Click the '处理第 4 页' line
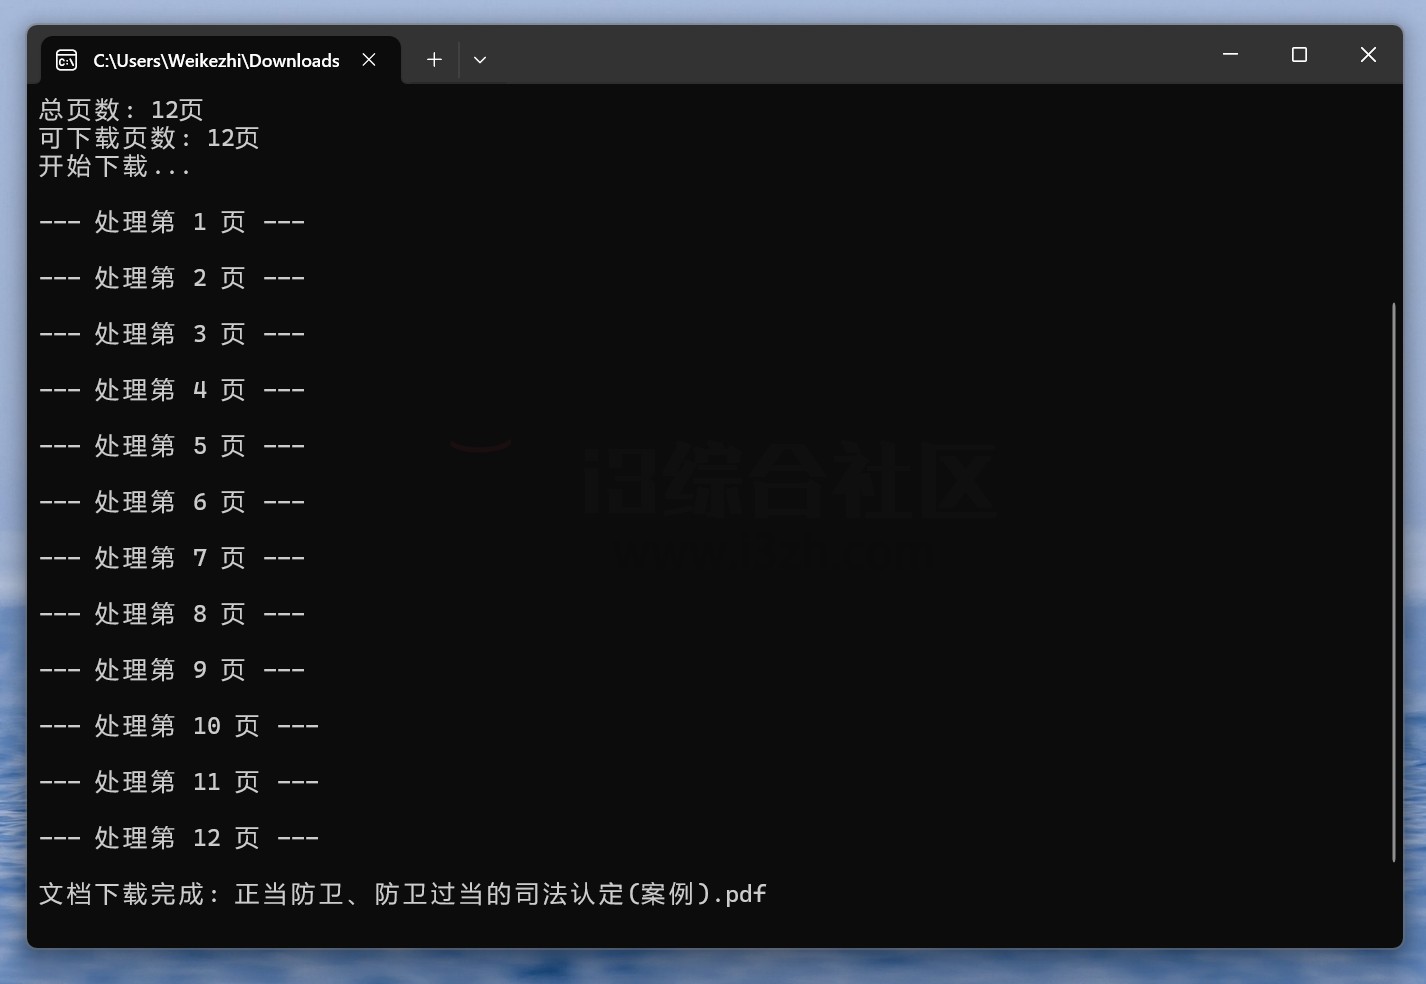This screenshot has width=1426, height=984. [x=172, y=390]
